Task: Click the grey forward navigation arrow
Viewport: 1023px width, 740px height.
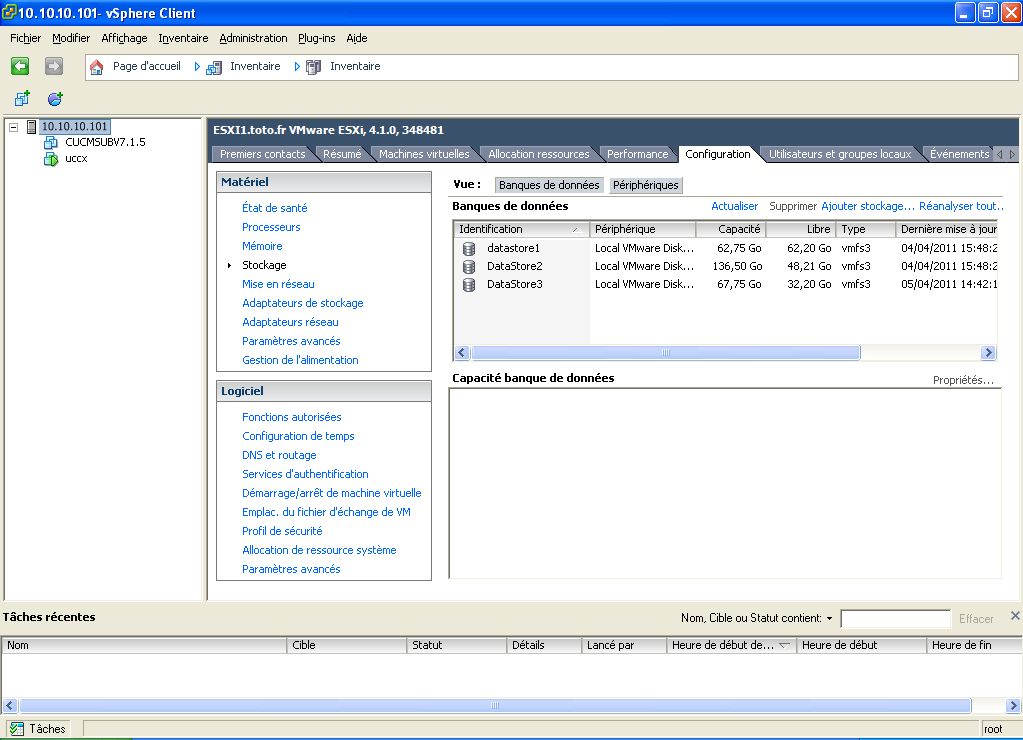Action: click(x=53, y=66)
